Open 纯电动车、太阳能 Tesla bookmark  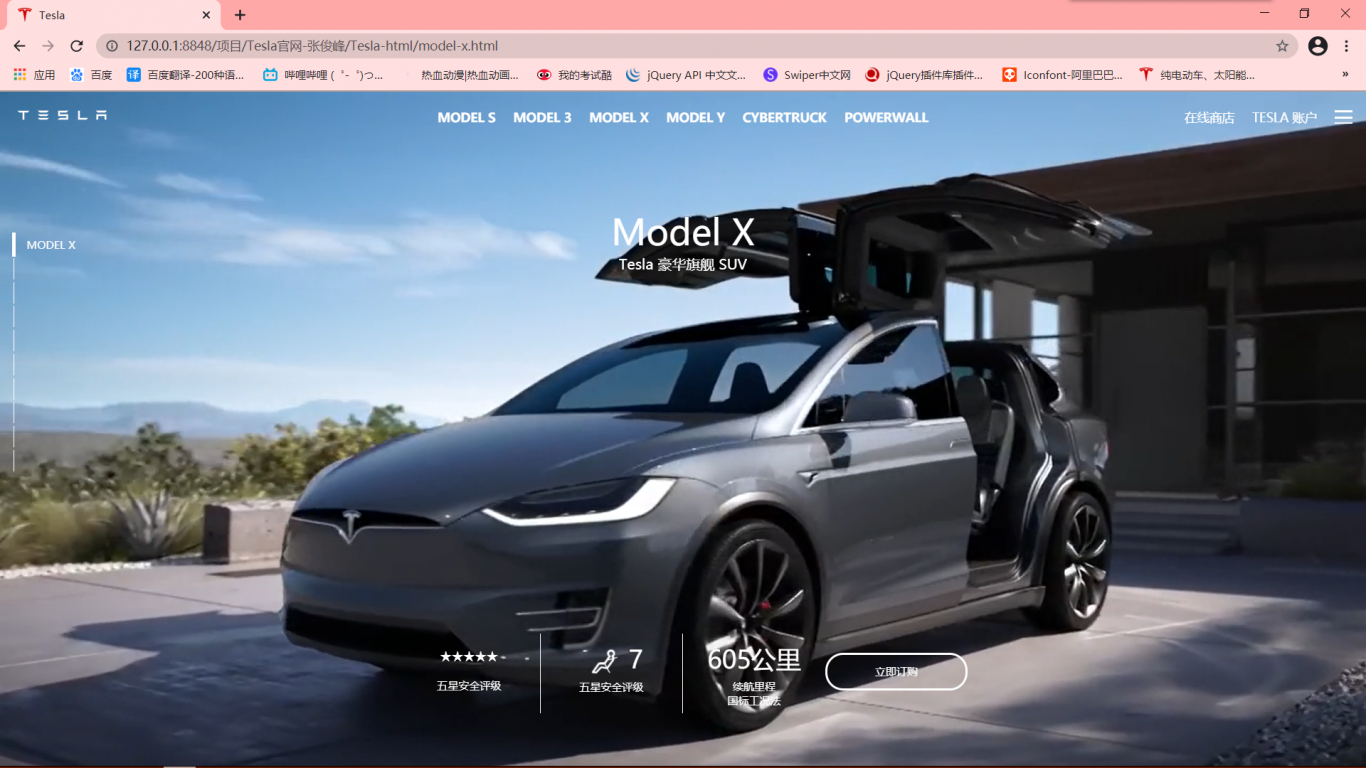[x=1197, y=75]
